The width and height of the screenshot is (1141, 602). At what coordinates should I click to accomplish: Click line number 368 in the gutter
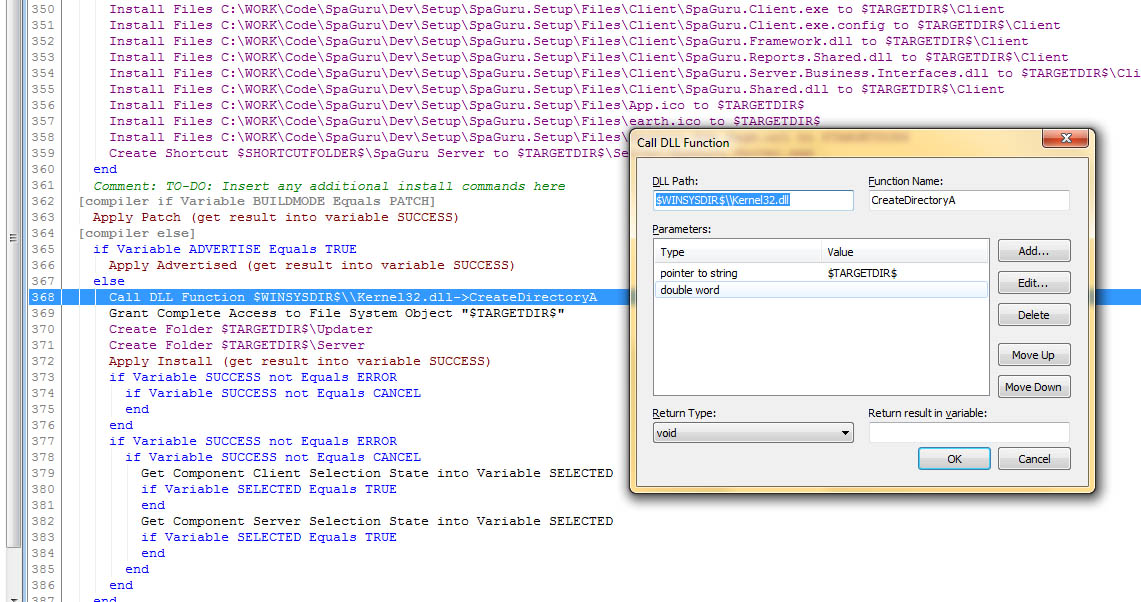pos(43,297)
